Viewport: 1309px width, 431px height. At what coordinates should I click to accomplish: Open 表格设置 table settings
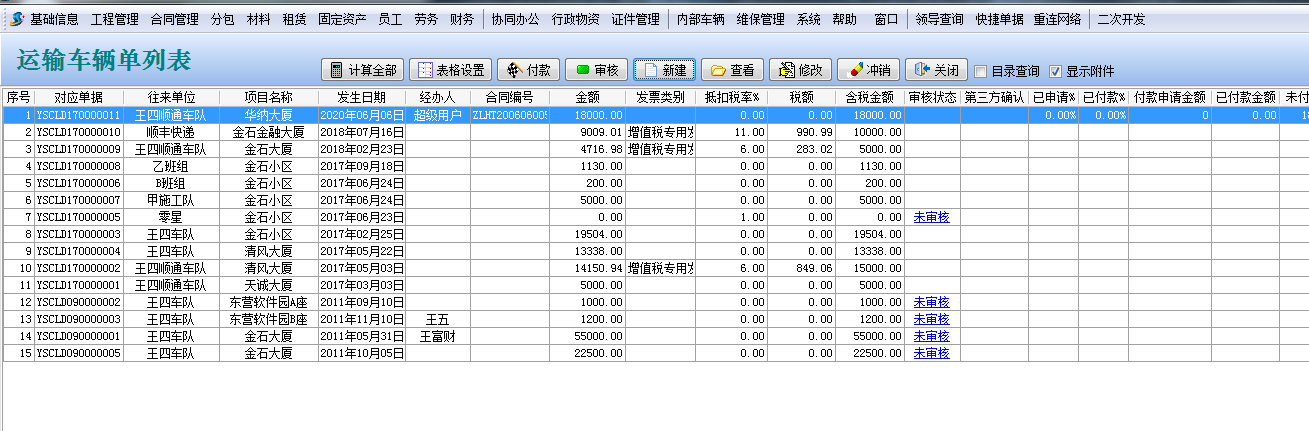click(x=451, y=70)
